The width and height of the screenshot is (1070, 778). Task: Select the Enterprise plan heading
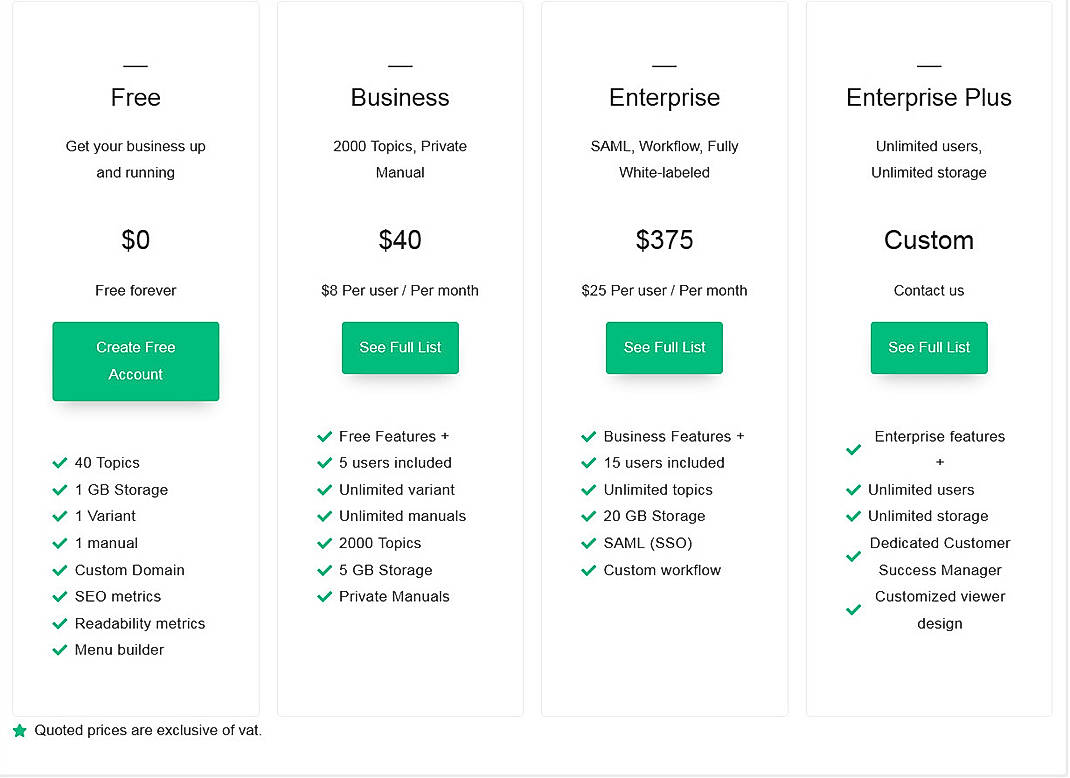pyautogui.click(x=664, y=98)
